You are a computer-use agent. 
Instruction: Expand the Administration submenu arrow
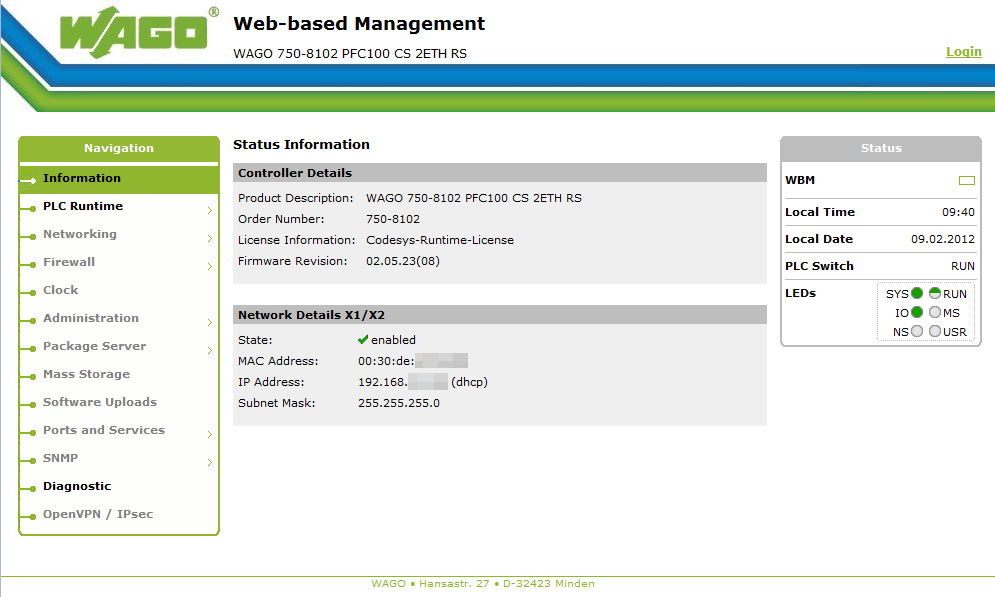click(209, 322)
